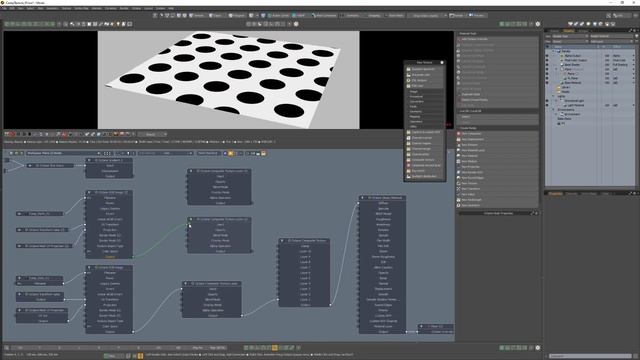Click the red icon at the start of the viewport toolbar
This screenshot has width=640, height=360.
coord(12,134)
